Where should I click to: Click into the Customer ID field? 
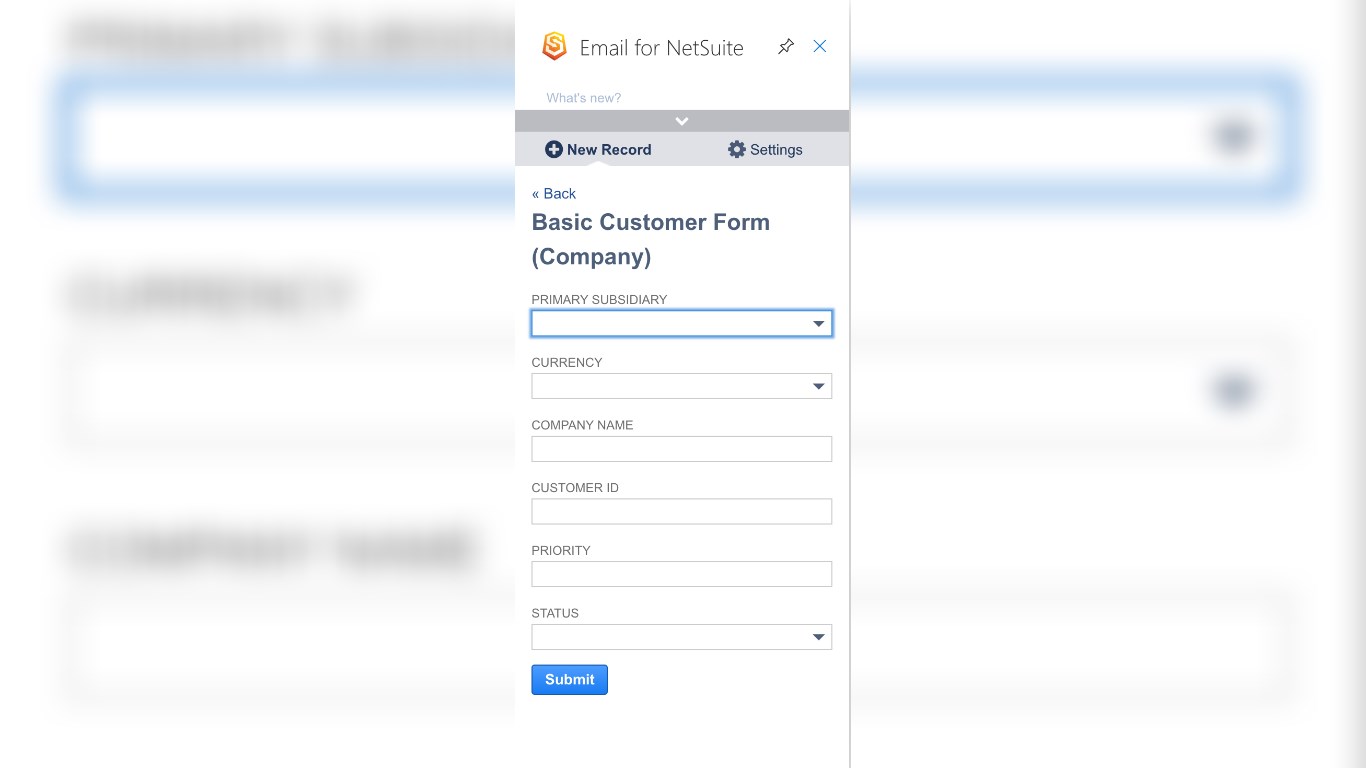(x=681, y=512)
